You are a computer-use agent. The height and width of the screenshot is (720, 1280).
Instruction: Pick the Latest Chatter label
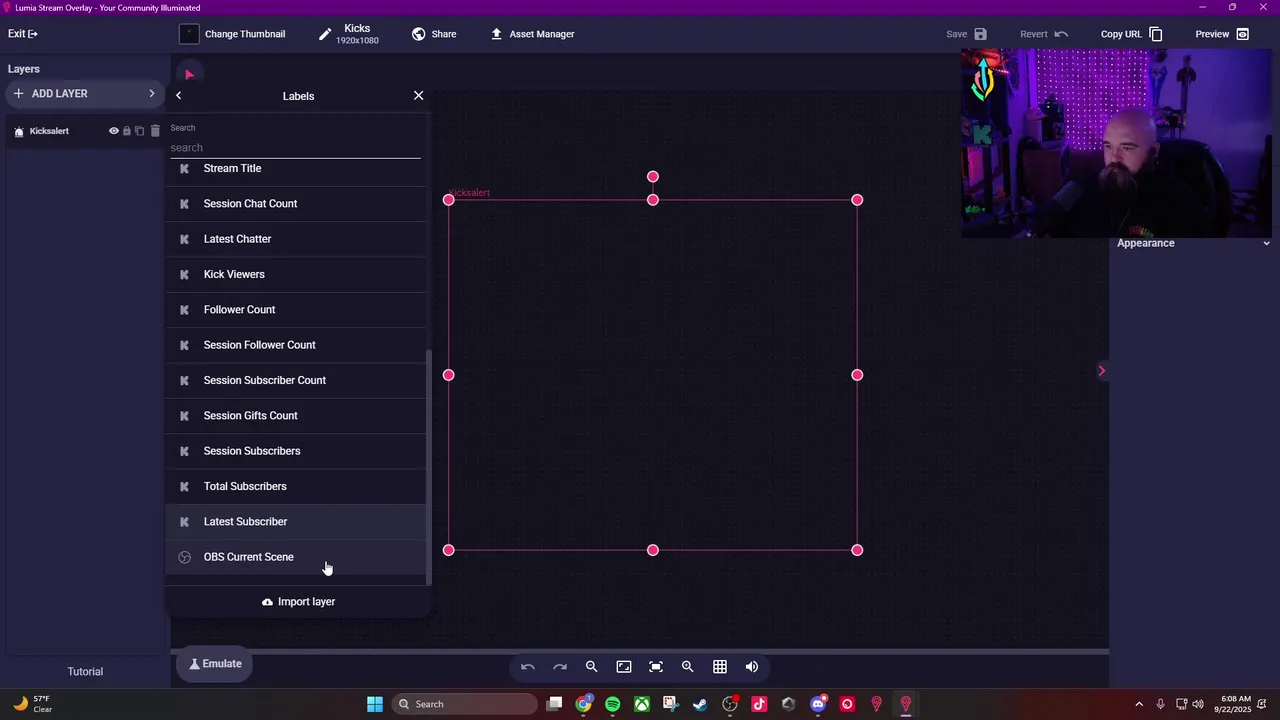click(297, 239)
